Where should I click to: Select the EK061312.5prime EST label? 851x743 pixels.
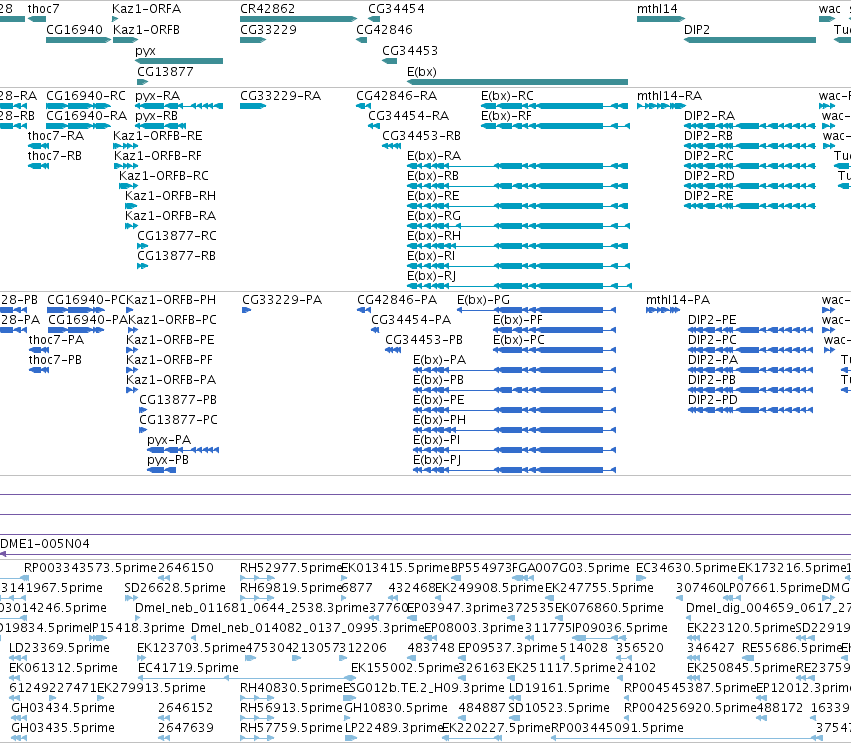63,668
